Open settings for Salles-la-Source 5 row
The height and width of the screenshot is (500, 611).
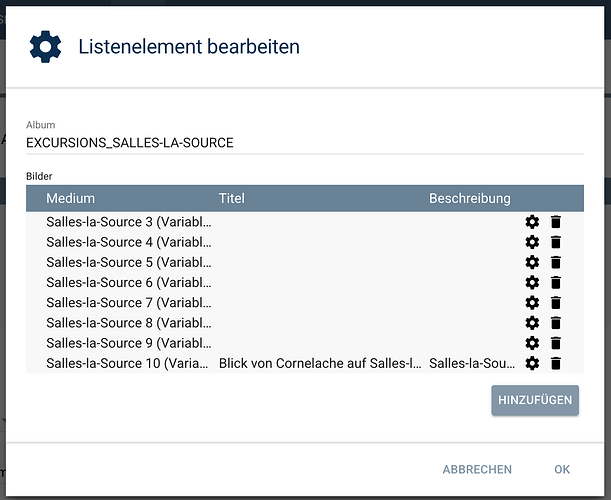click(x=532, y=262)
